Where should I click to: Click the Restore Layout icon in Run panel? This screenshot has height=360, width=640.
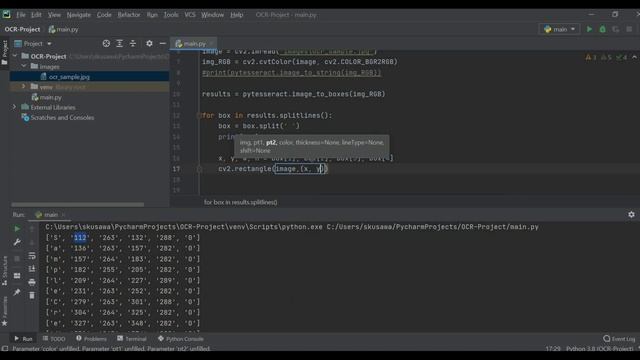point(17,276)
